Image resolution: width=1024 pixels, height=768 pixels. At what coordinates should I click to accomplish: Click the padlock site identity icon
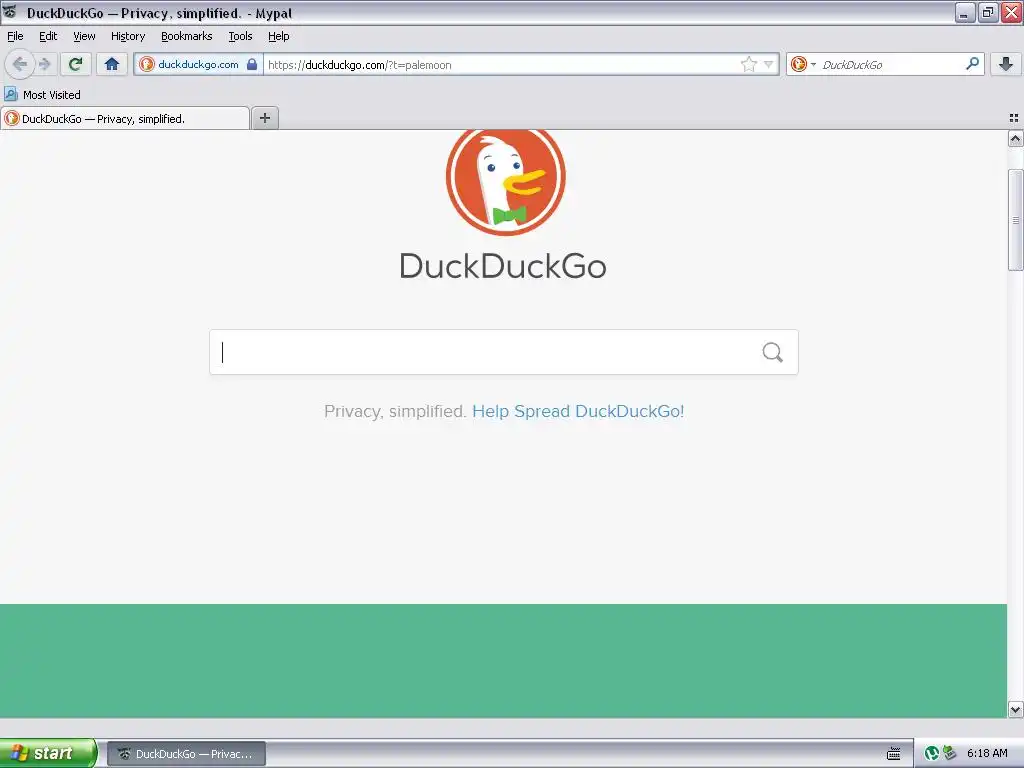tap(252, 64)
